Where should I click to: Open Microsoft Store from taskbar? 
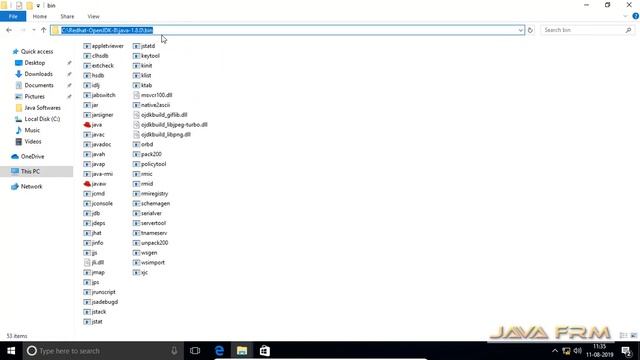(264, 351)
